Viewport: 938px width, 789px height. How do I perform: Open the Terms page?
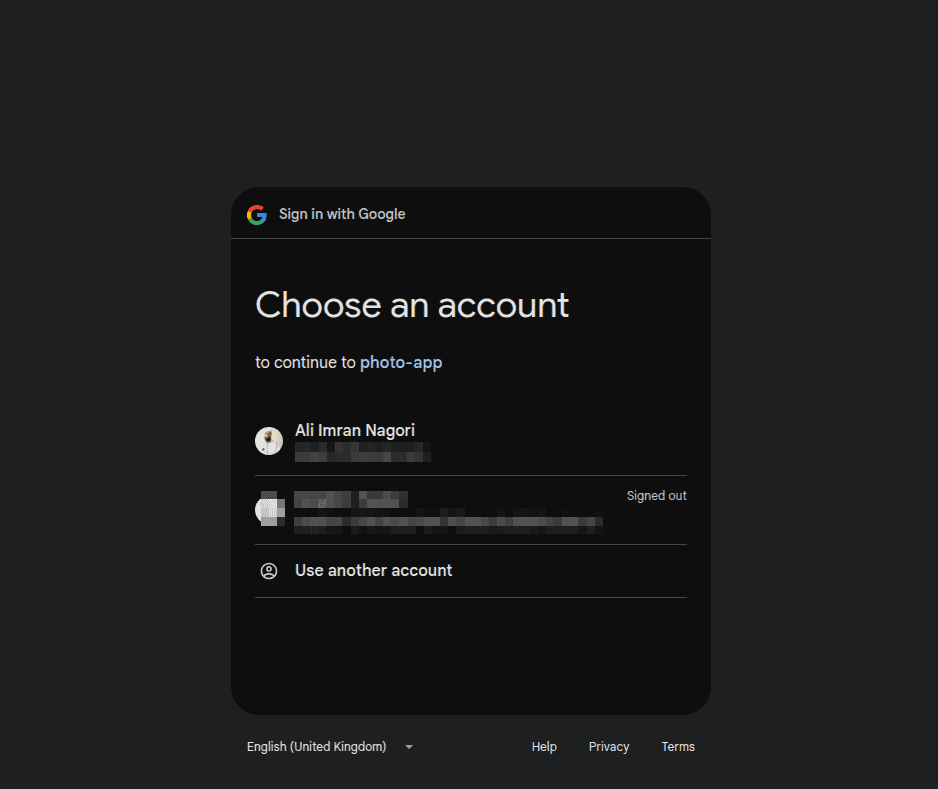click(678, 746)
